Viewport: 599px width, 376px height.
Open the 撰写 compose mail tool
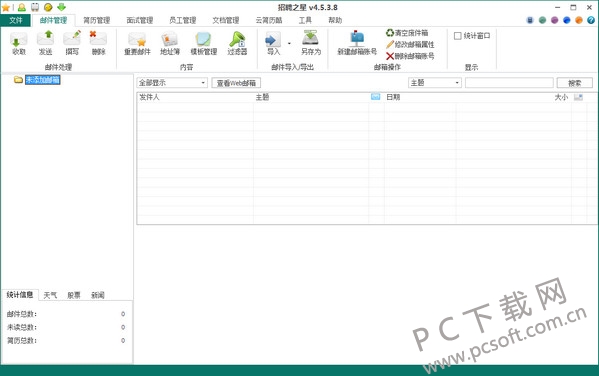pyautogui.click(x=72, y=44)
